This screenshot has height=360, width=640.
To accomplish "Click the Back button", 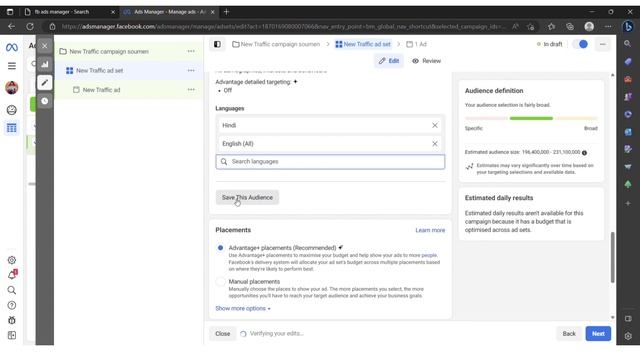I will click(569, 333).
